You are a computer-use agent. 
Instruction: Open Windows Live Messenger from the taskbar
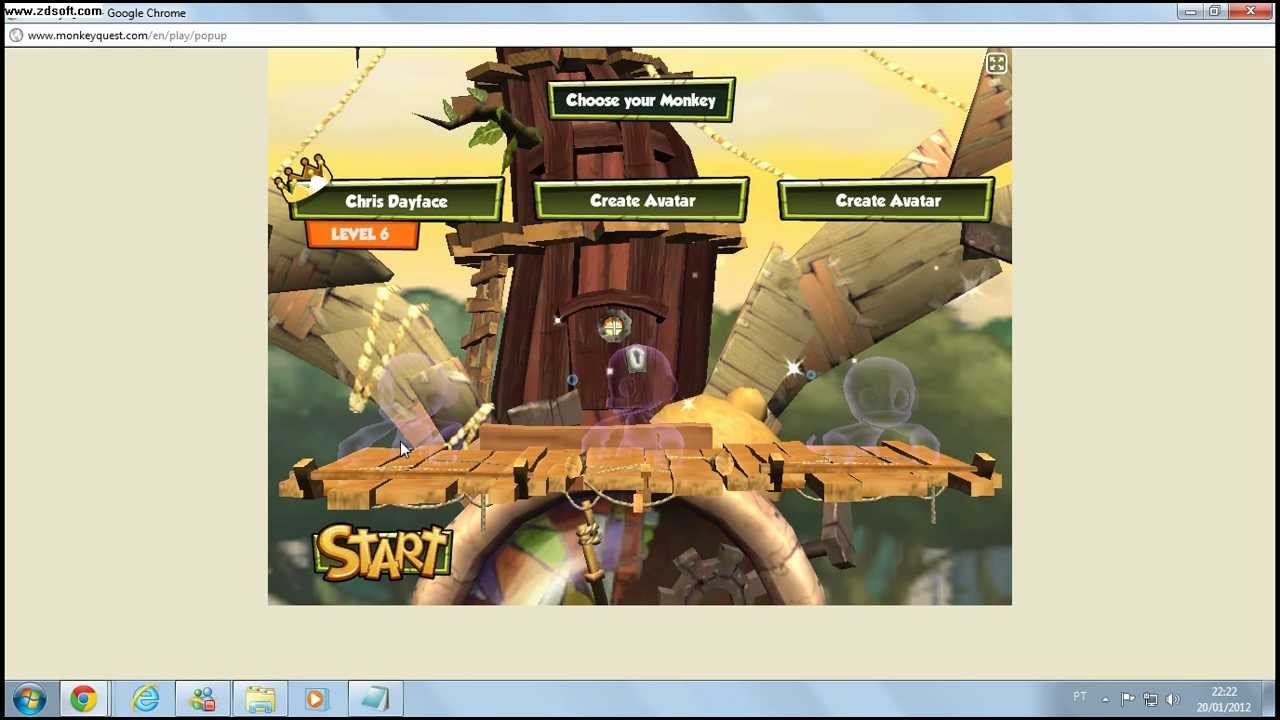(x=203, y=699)
